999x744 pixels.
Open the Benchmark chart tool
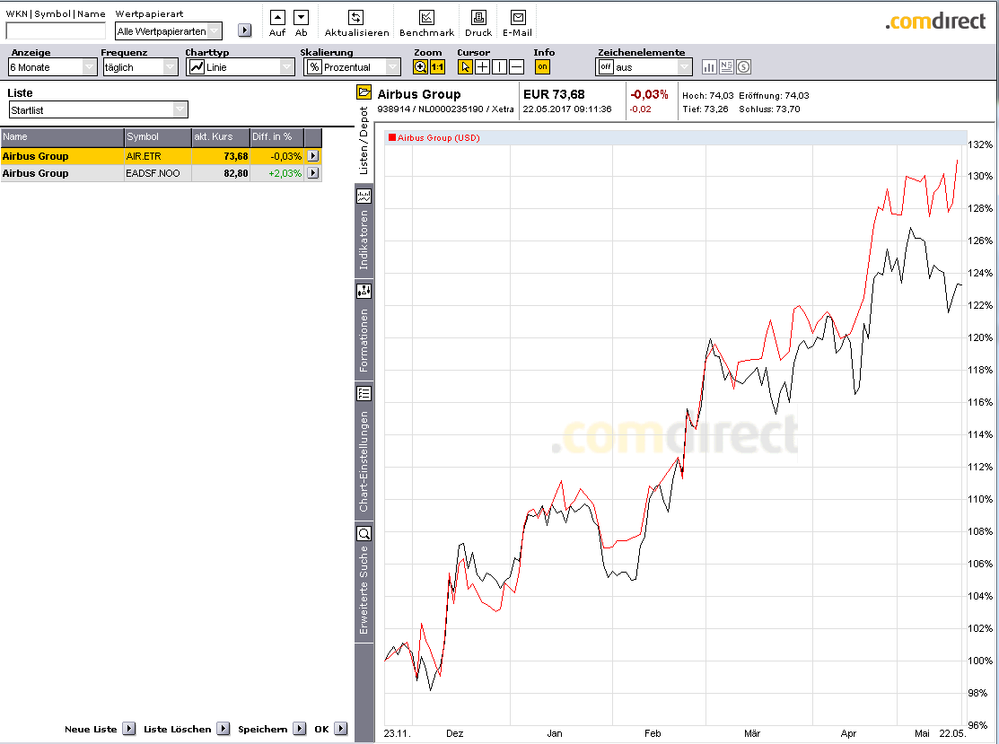[426, 18]
